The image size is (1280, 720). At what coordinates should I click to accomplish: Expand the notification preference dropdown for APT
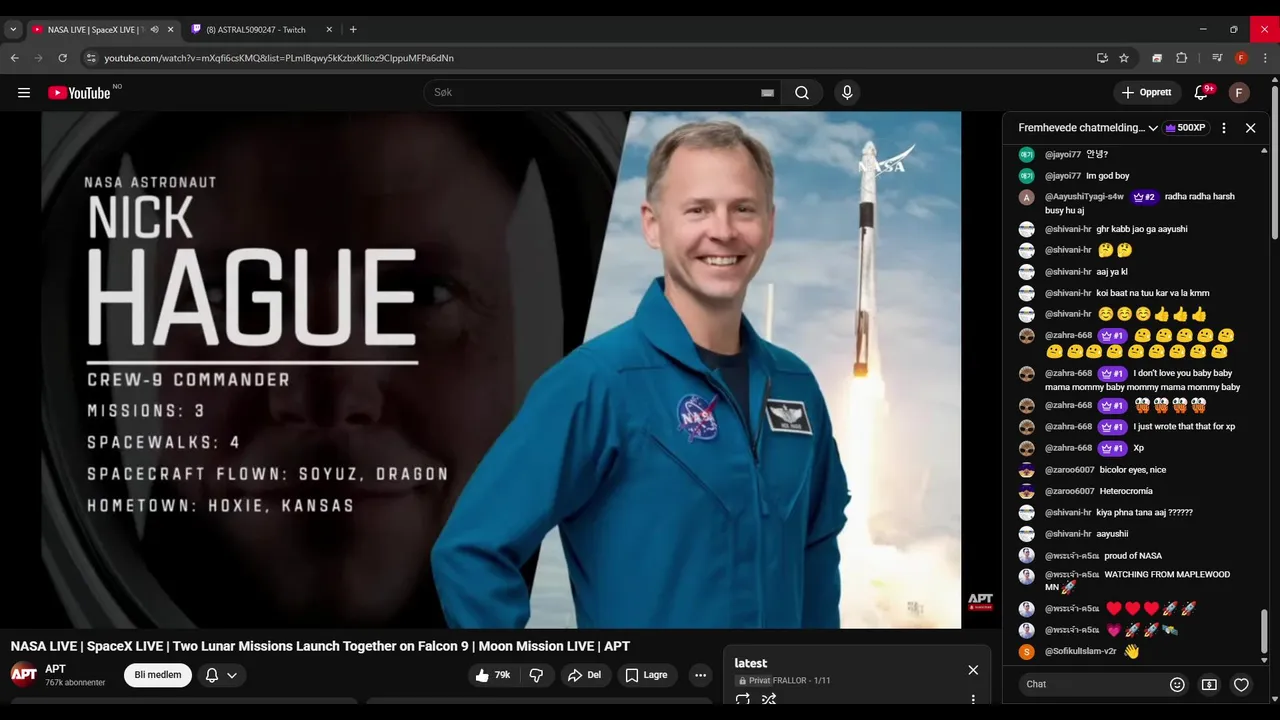232,675
